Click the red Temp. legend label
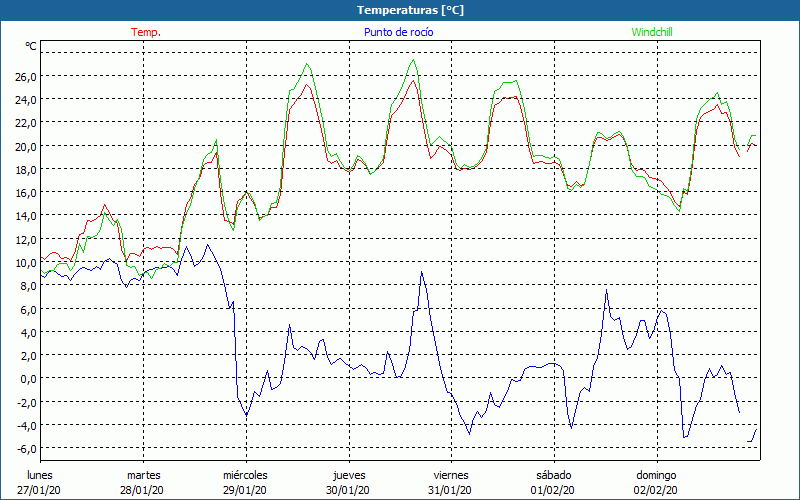 coord(146,32)
